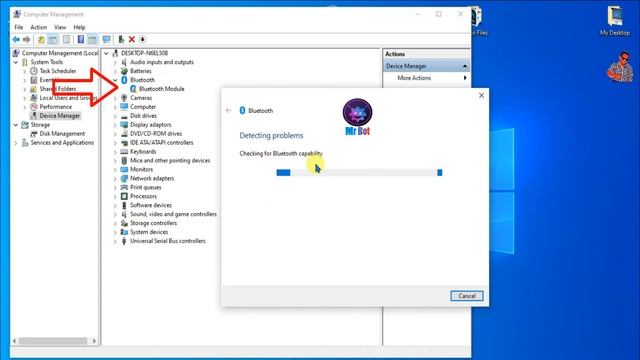The height and width of the screenshot is (360, 640).
Task: Select Device Manager in the console tree
Action: [x=60, y=116]
